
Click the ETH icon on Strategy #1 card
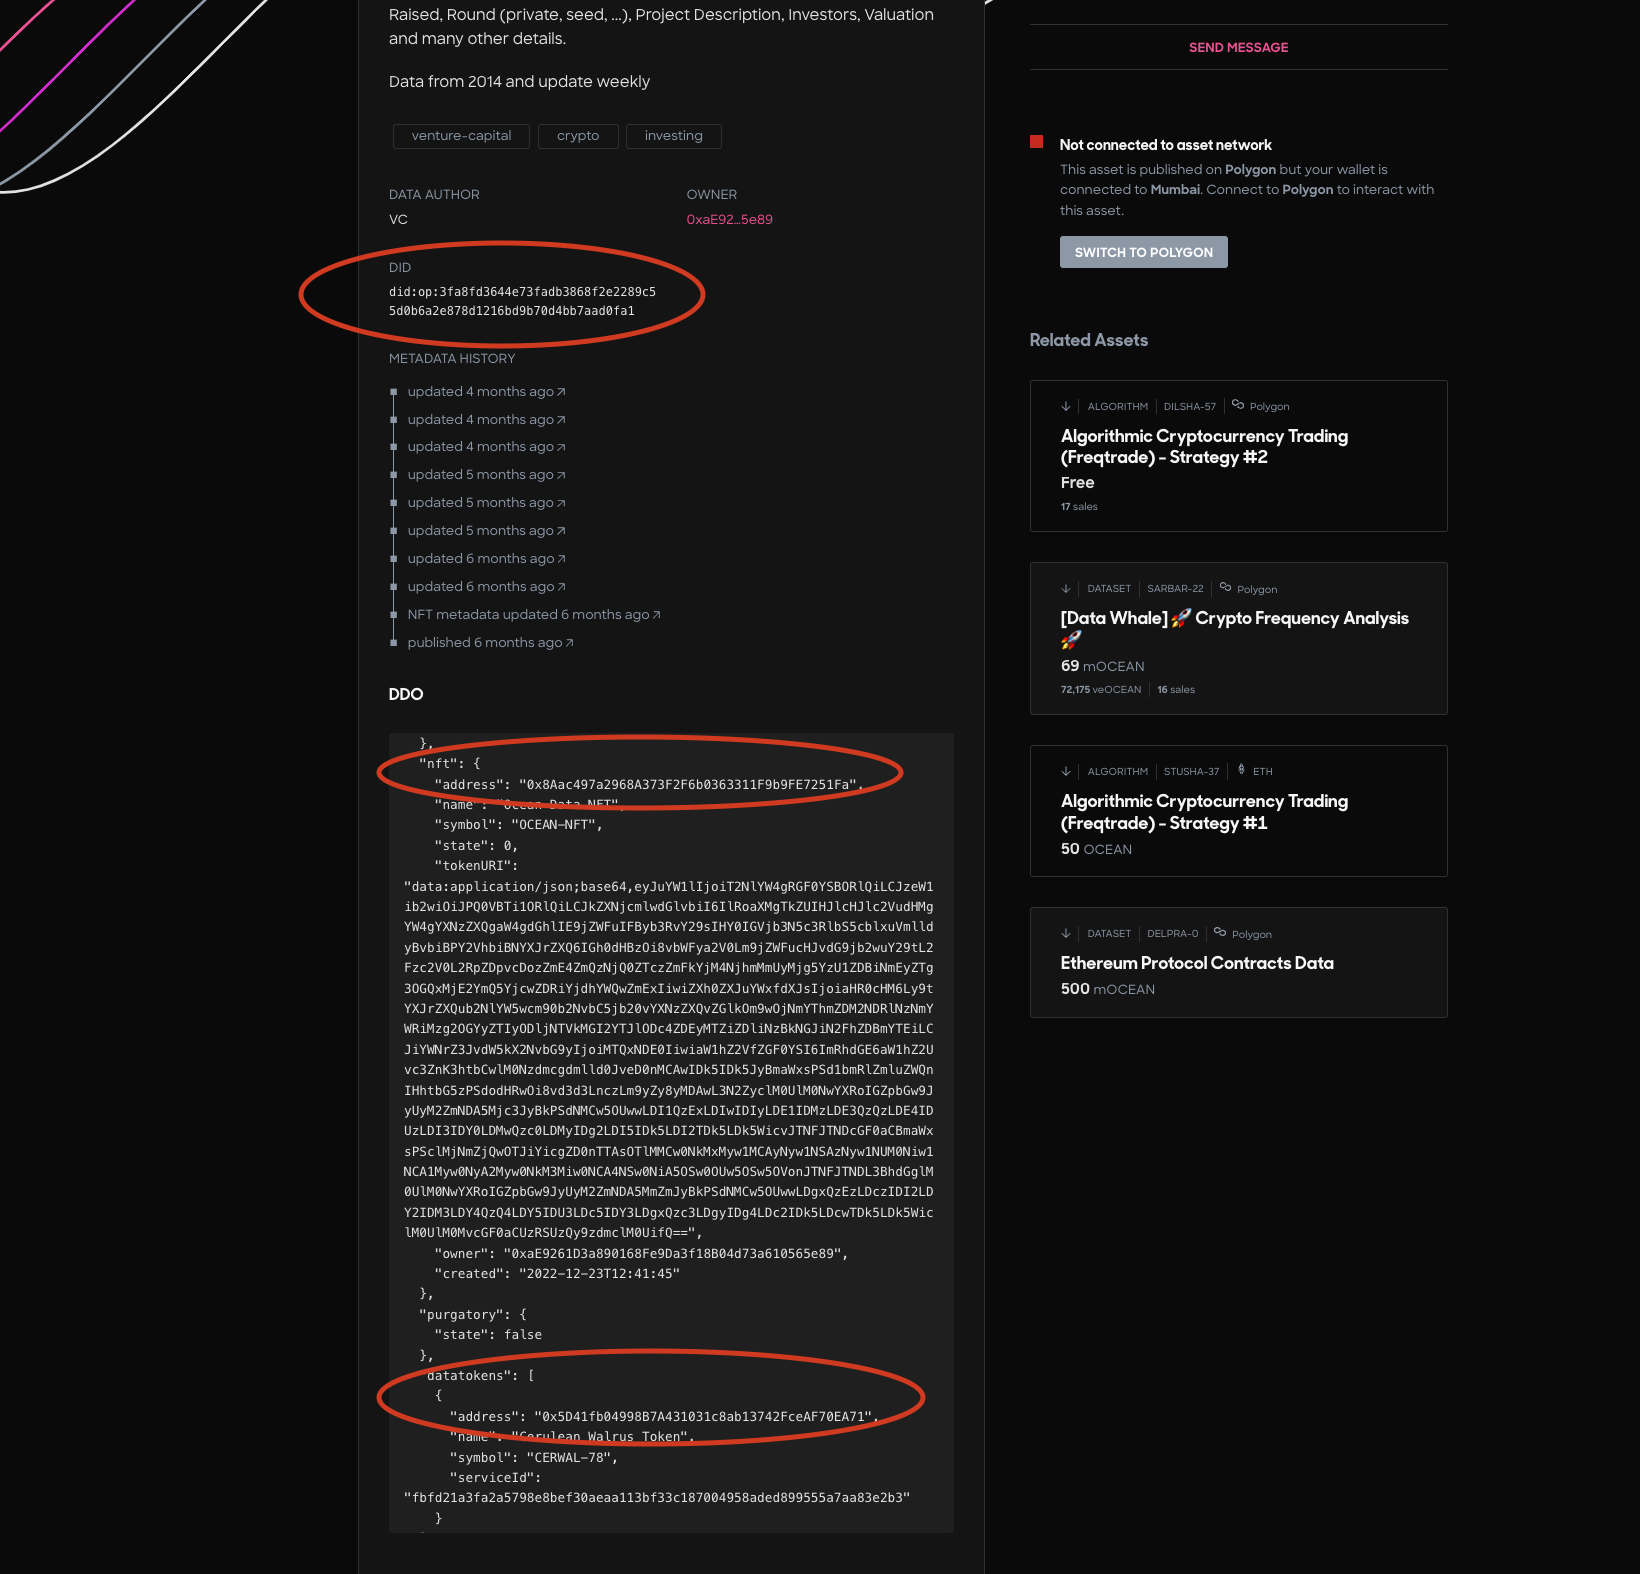(1241, 770)
